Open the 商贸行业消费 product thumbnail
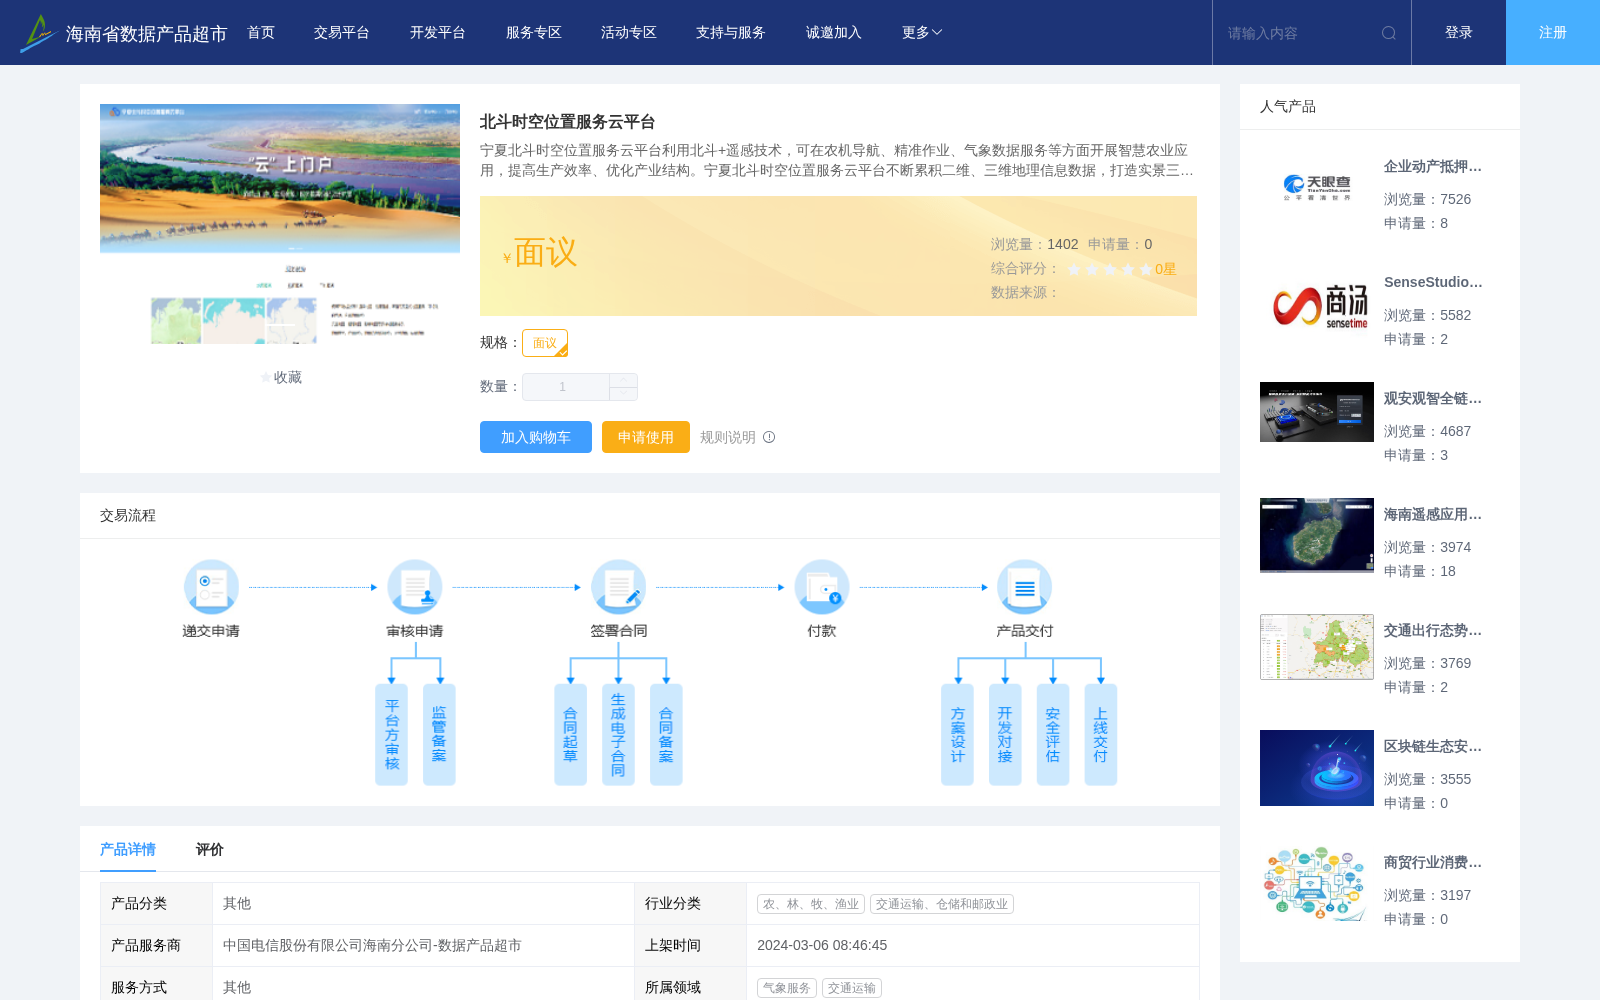 (1317, 884)
